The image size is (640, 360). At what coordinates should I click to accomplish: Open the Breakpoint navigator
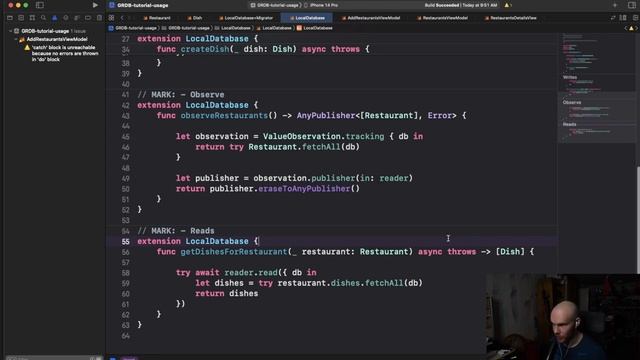88,18
